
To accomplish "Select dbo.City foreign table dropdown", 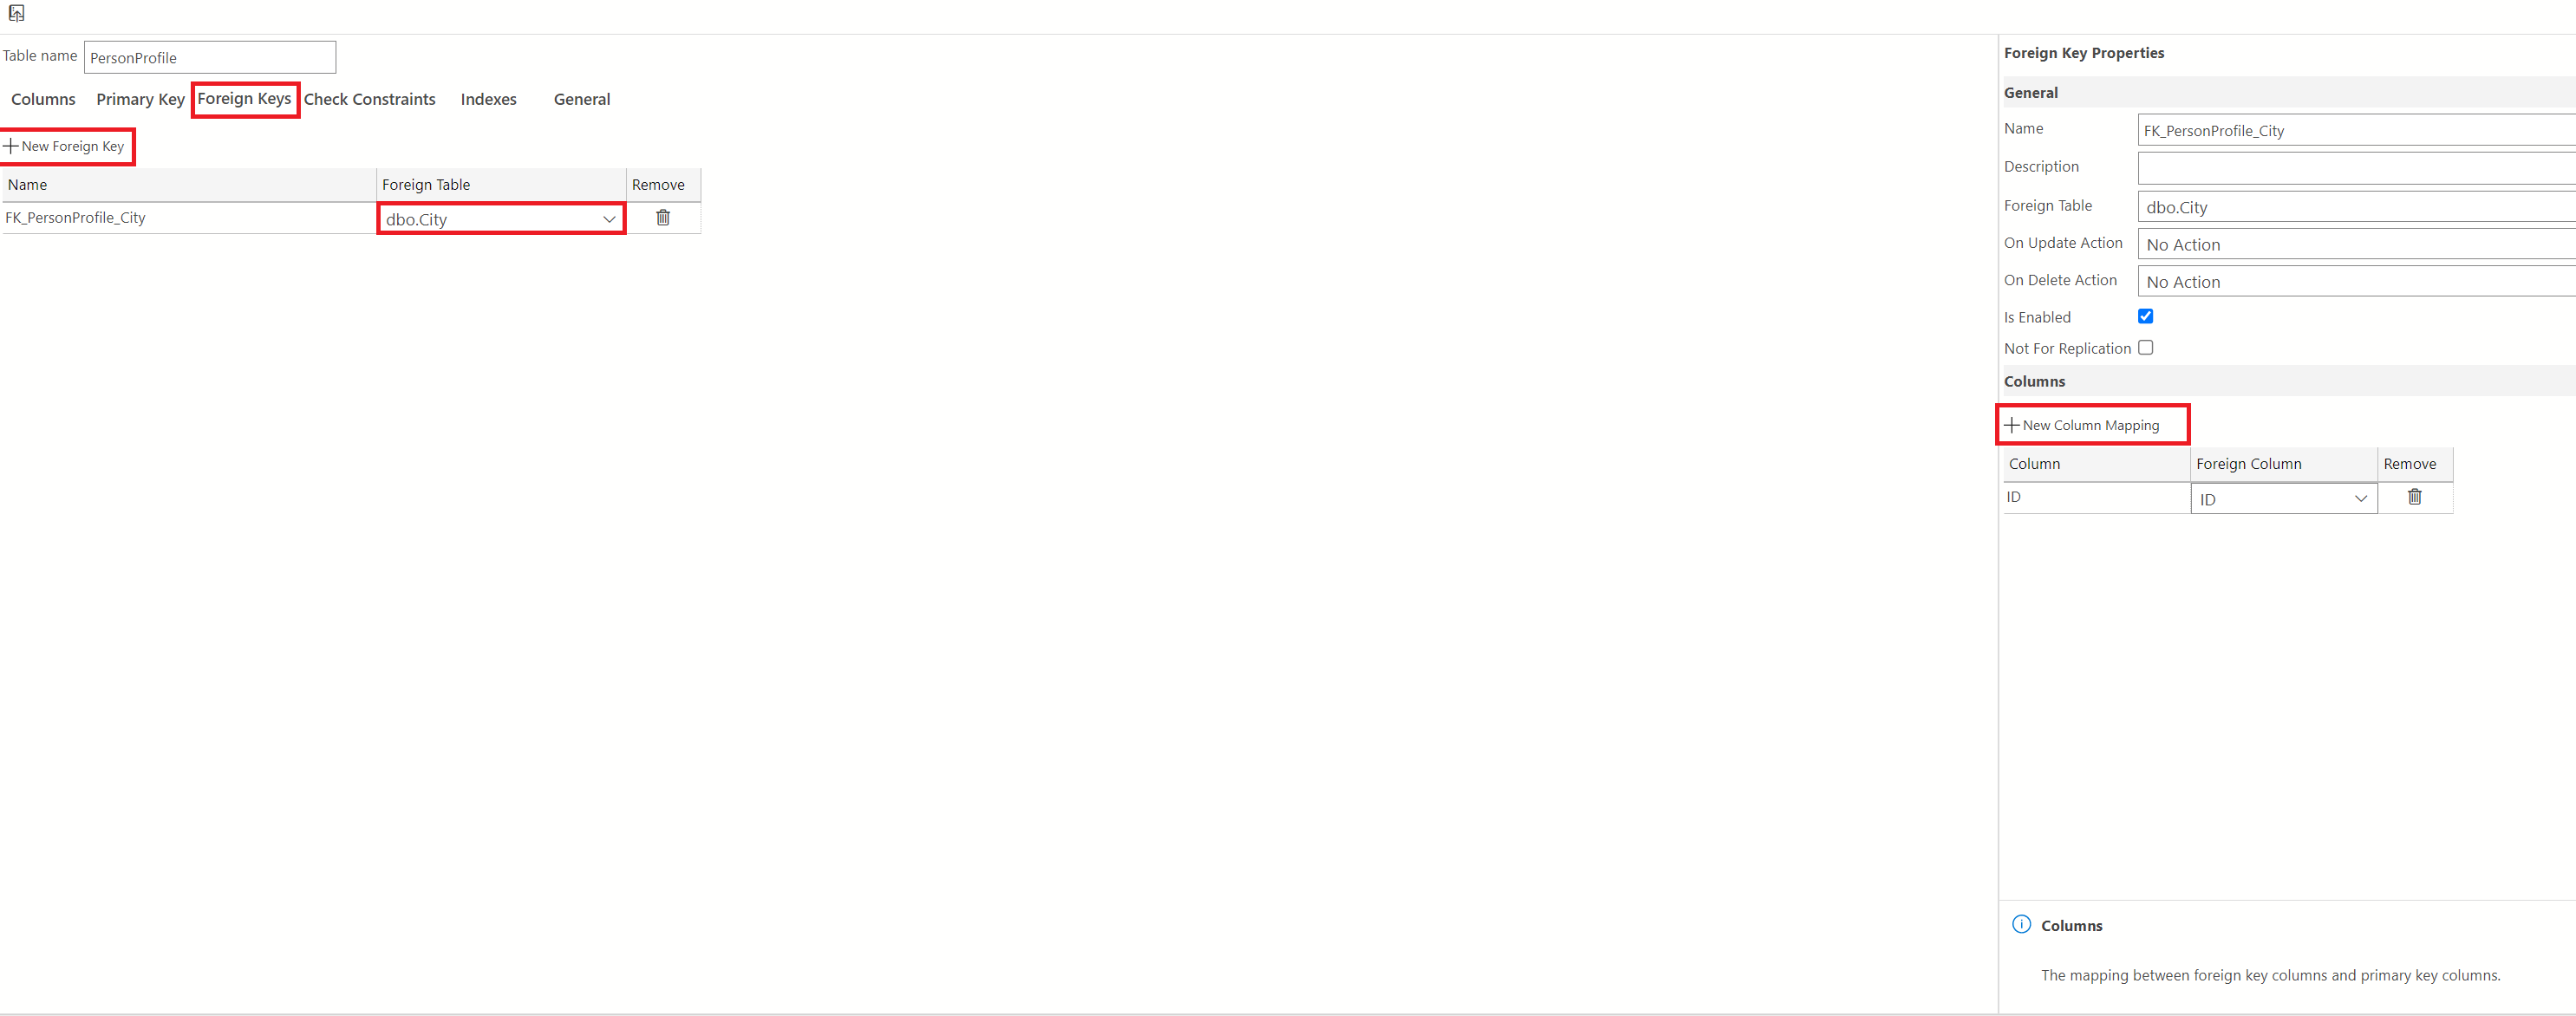I will pyautogui.click(x=499, y=218).
